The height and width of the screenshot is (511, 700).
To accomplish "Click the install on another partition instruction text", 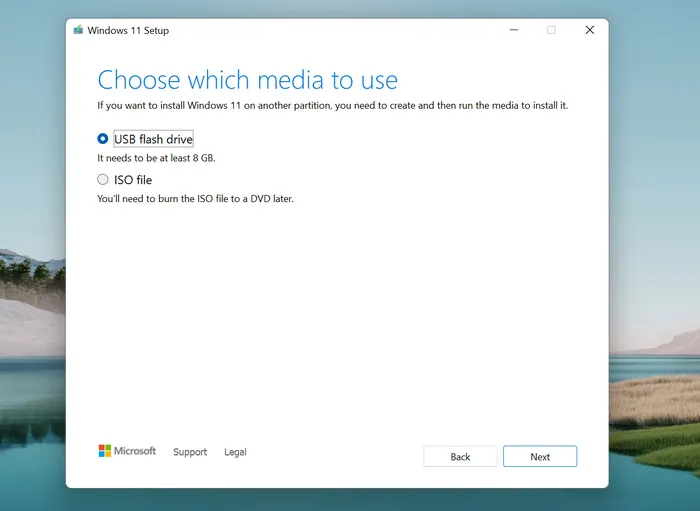I will click(333, 106).
